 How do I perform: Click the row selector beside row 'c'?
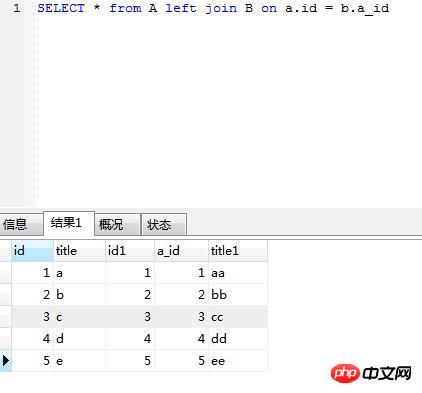(6, 317)
